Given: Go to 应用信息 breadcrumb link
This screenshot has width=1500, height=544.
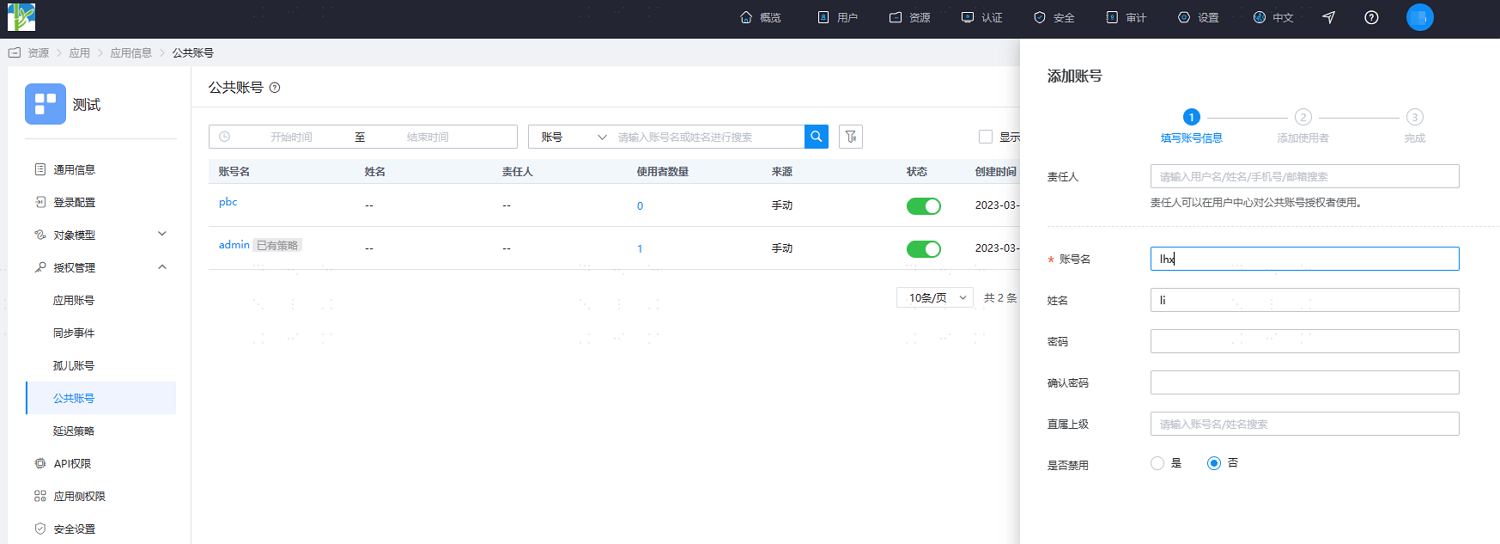Looking at the screenshot, I should coord(131,53).
